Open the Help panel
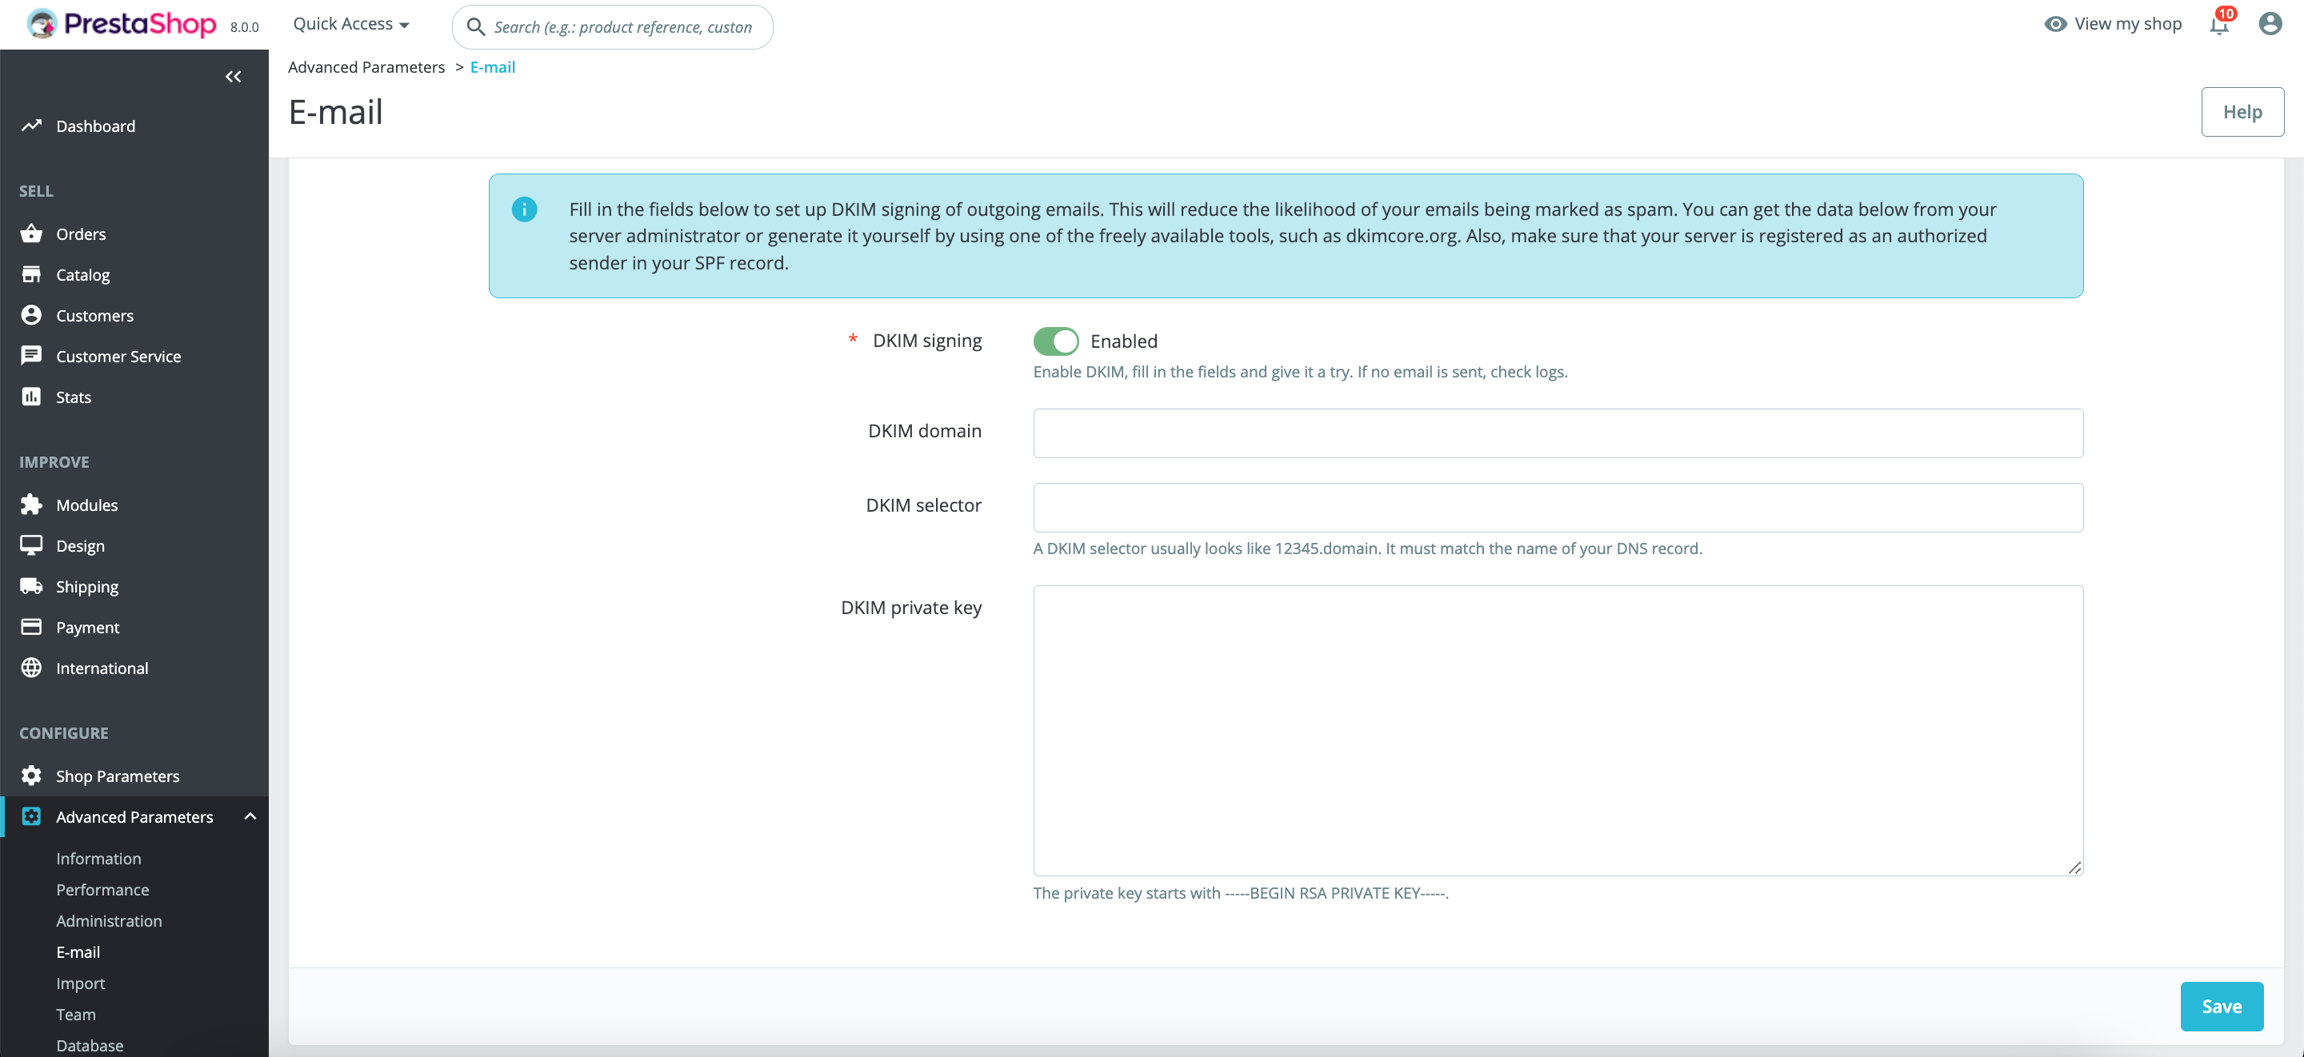The width and height of the screenshot is (2304, 1057). (x=2242, y=112)
